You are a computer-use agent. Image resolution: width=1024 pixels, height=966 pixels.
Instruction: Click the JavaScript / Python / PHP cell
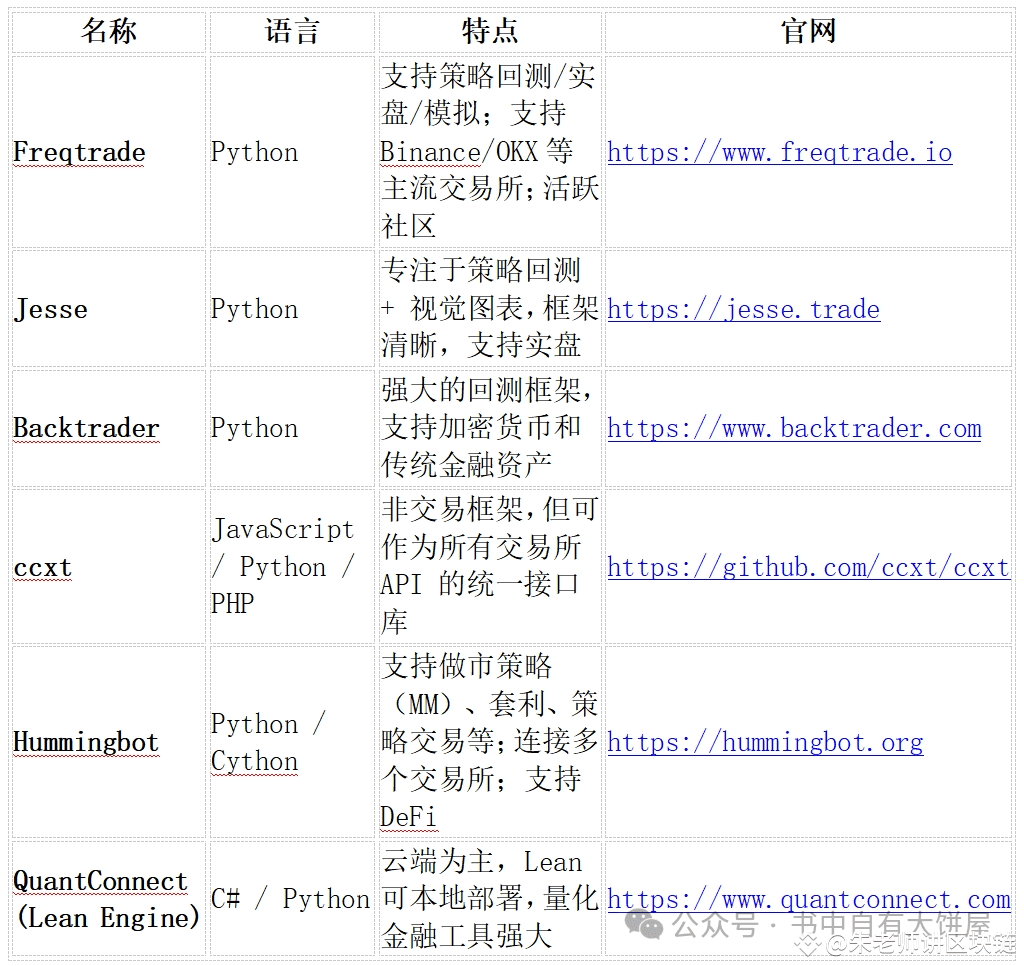tap(282, 567)
